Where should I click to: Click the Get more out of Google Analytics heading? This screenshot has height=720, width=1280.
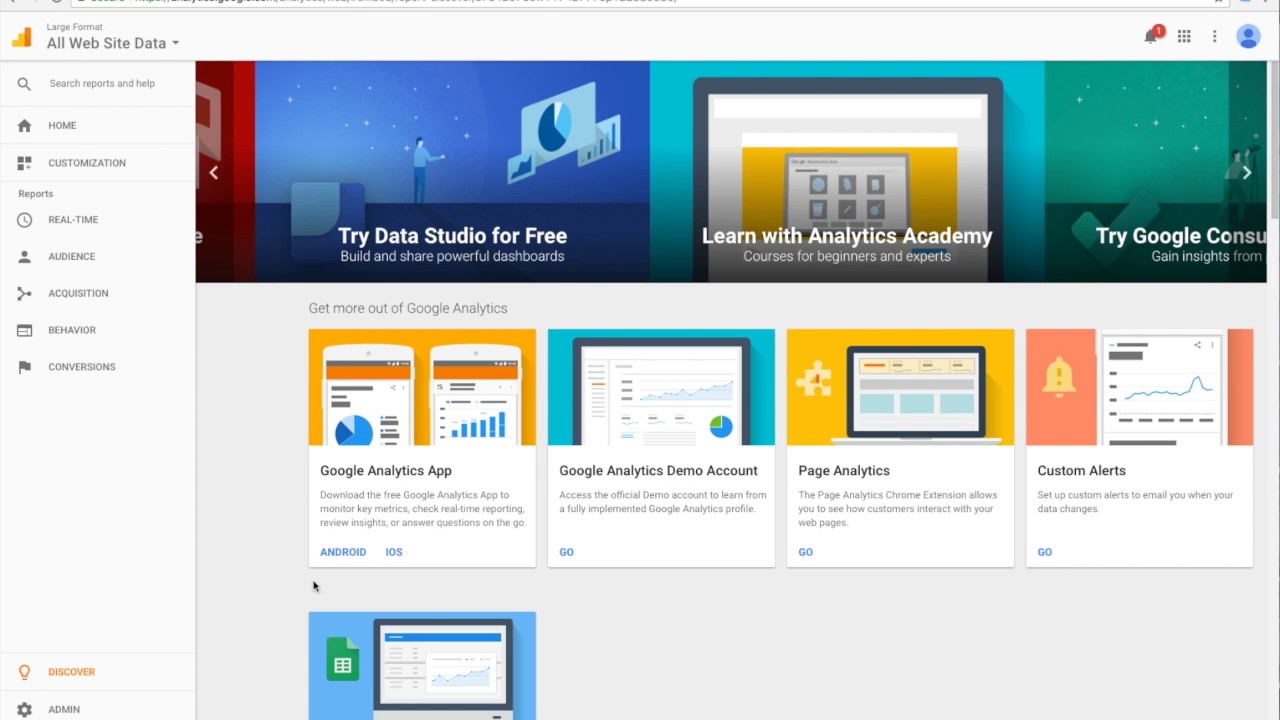[x=408, y=308]
